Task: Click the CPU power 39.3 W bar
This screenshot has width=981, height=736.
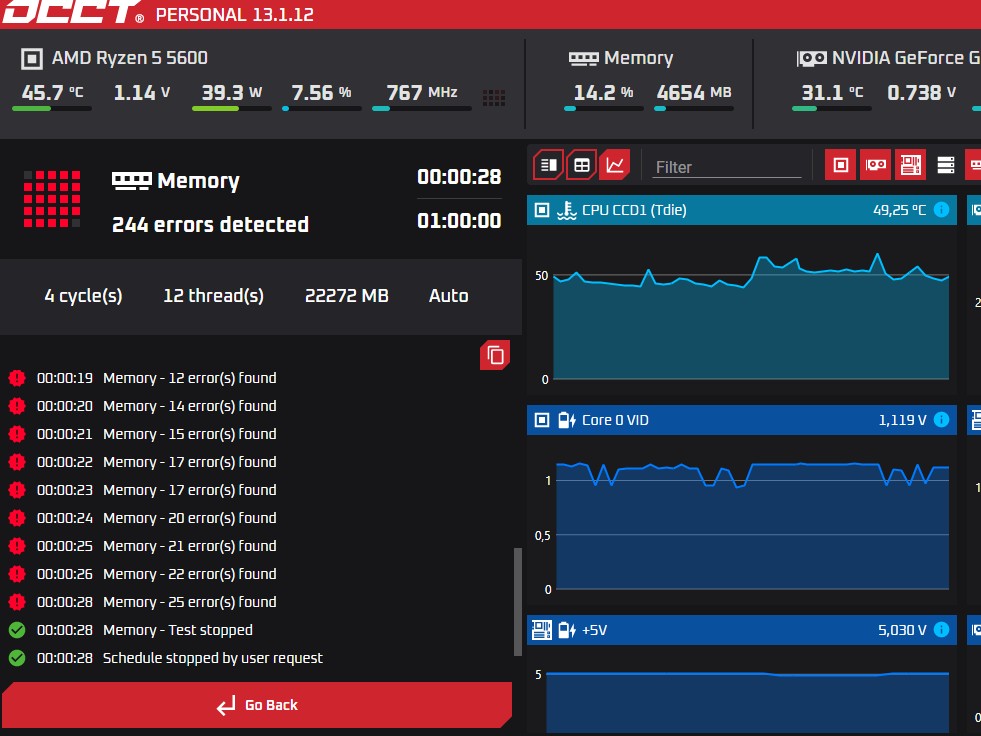Action: pos(231,109)
